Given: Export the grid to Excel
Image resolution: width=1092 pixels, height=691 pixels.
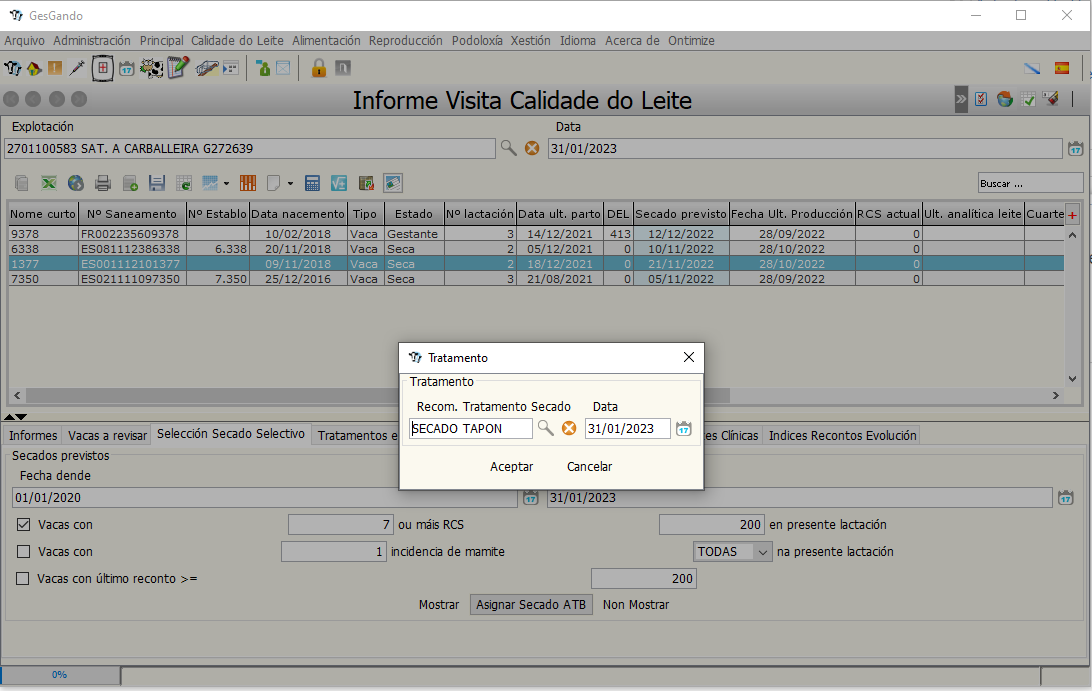Looking at the screenshot, I should click(49, 183).
